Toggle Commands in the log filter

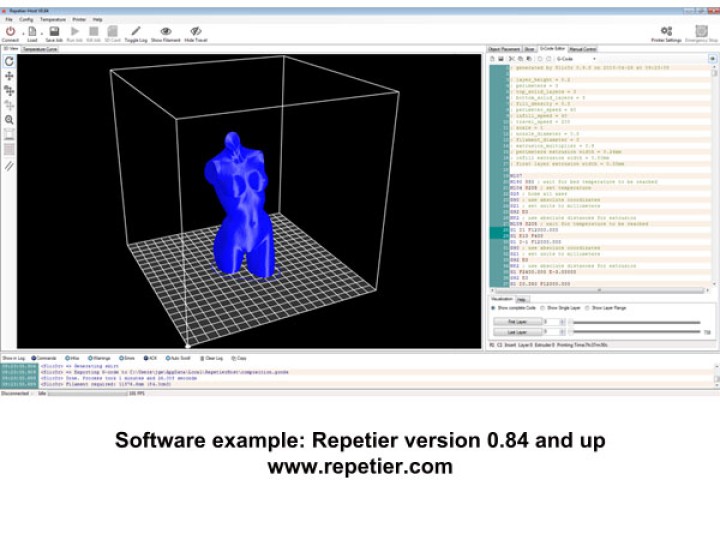(44, 358)
